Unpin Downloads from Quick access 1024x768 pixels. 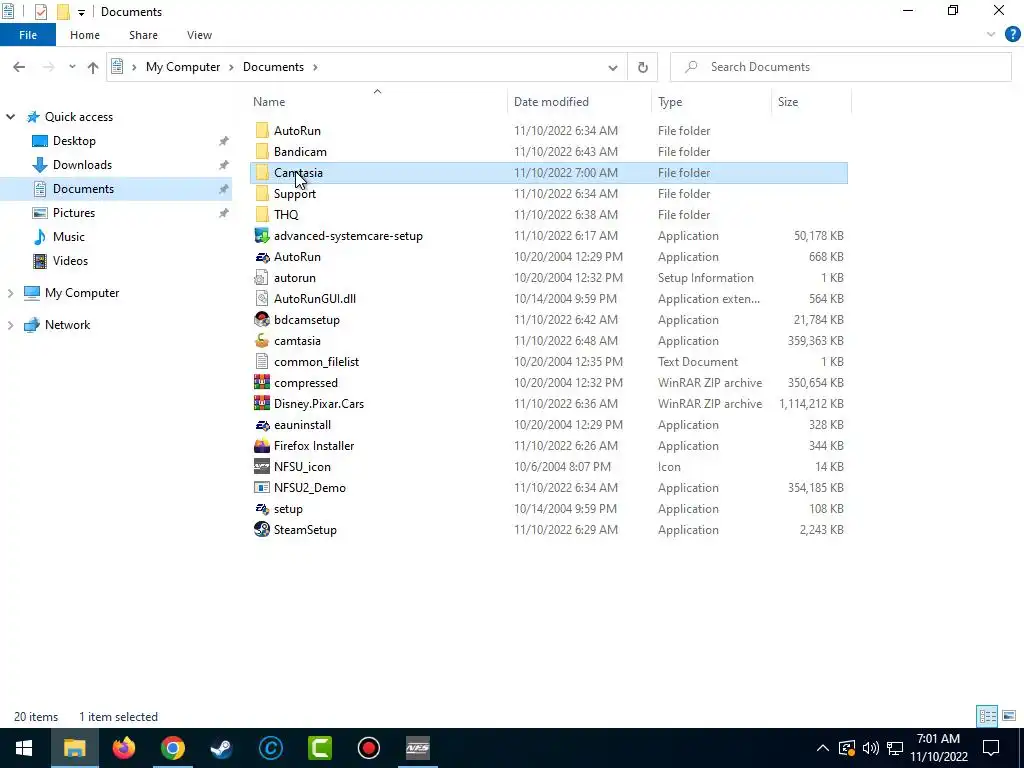(223, 165)
